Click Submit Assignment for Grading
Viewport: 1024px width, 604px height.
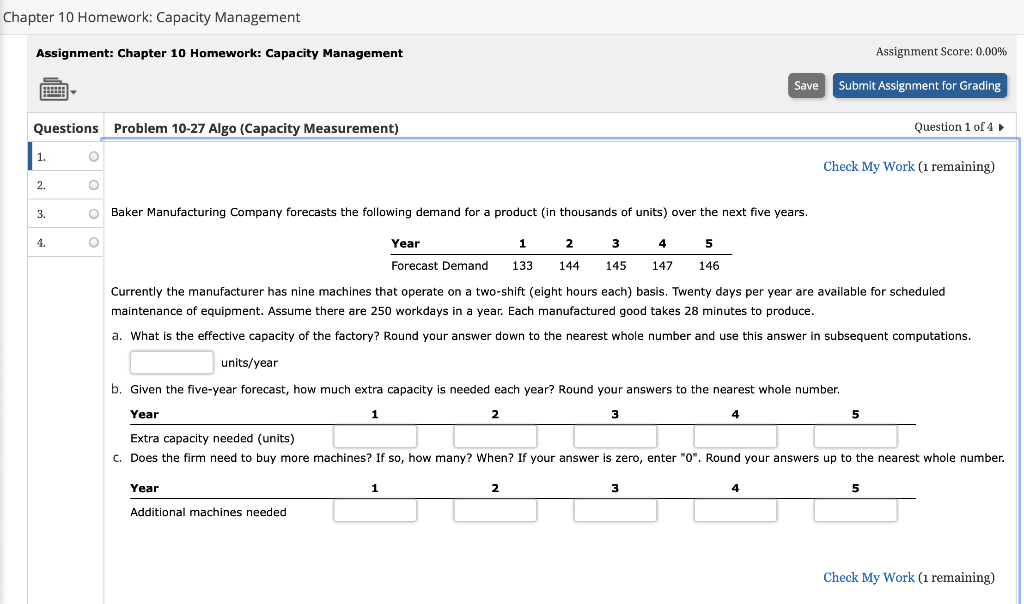[x=919, y=85]
